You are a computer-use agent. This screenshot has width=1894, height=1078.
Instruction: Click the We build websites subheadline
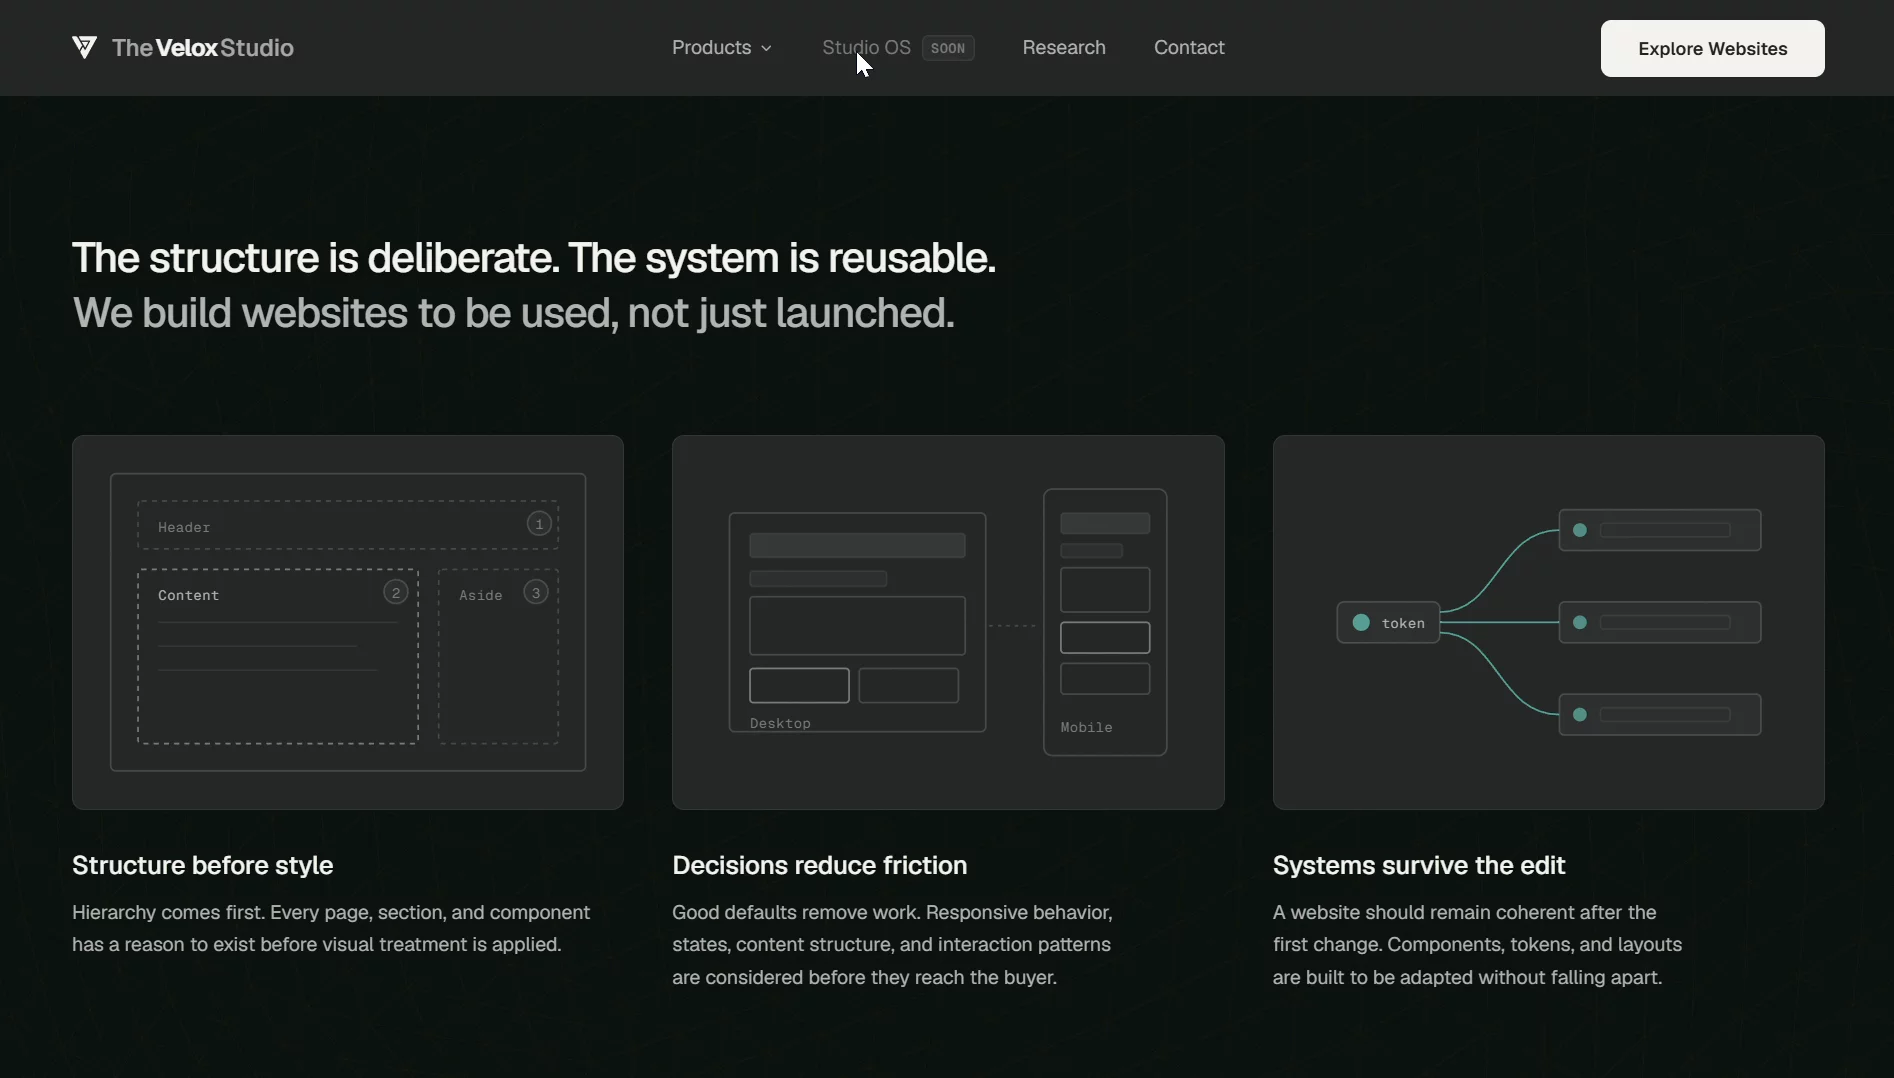513,313
